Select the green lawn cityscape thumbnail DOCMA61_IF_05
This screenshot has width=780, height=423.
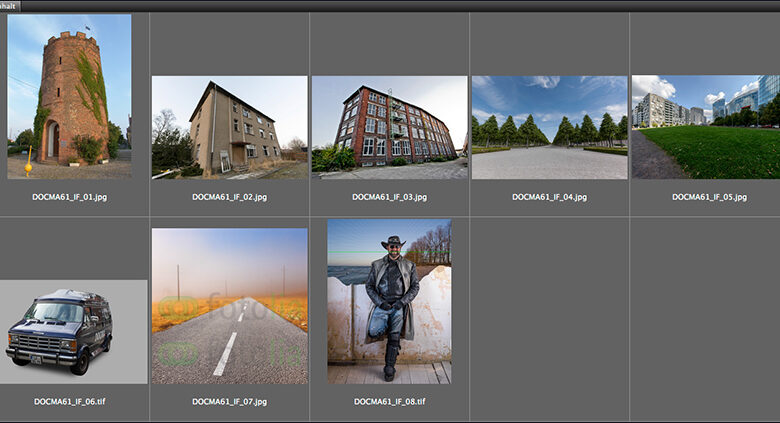coord(706,127)
